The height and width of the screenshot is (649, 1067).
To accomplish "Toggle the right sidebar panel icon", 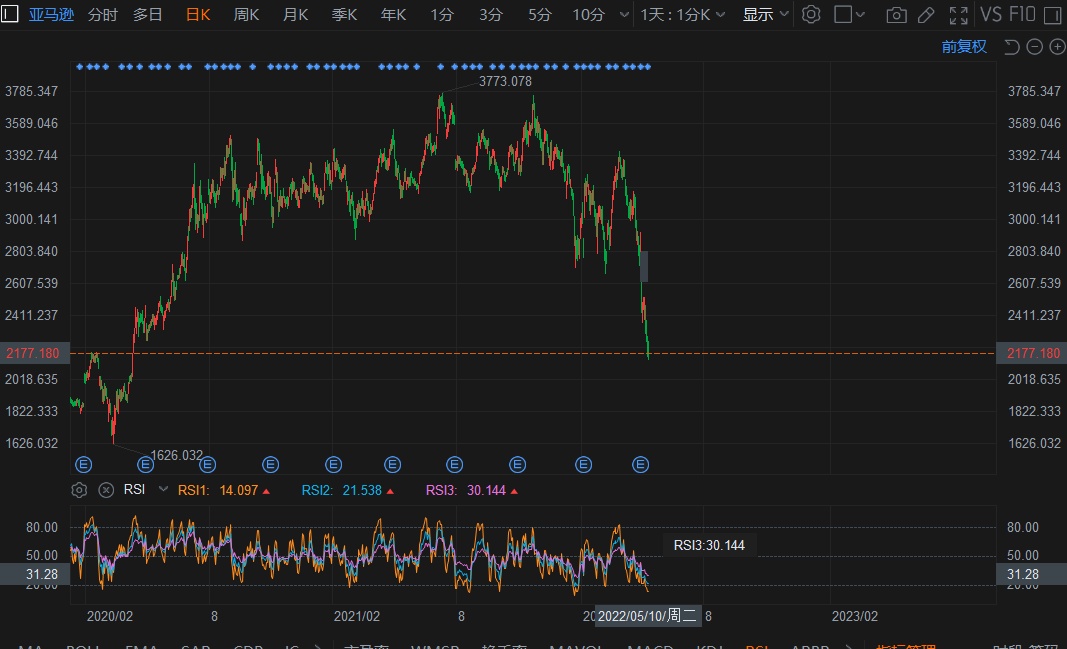I will click(x=1052, y=15).
